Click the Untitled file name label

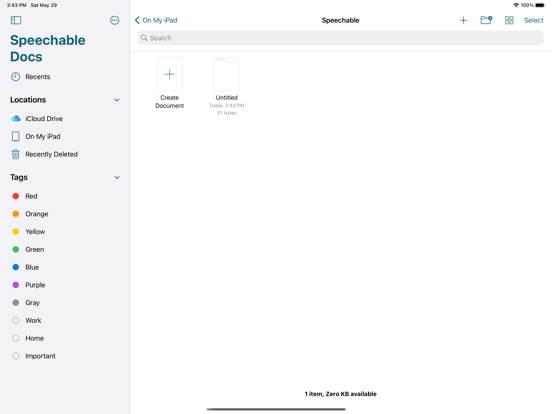tap(227, 98)
